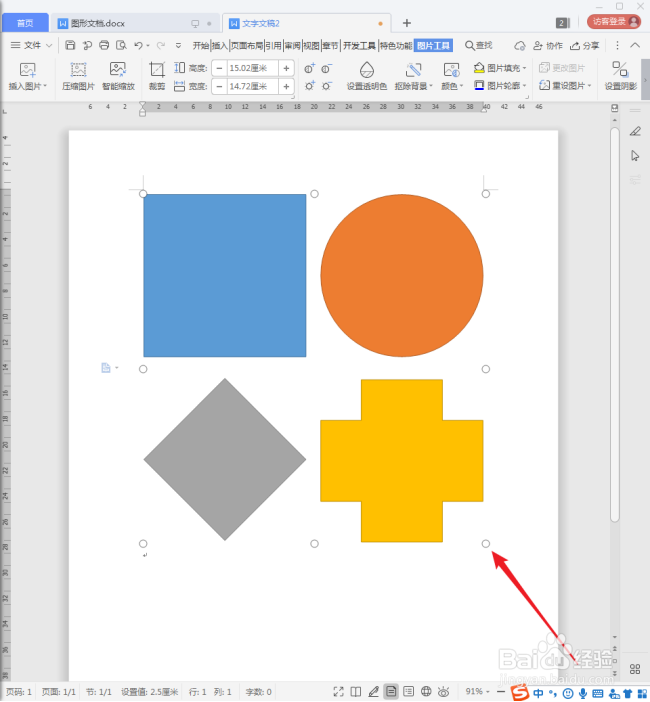
Task: Click the decrease brightness icon
Action: 326,86
